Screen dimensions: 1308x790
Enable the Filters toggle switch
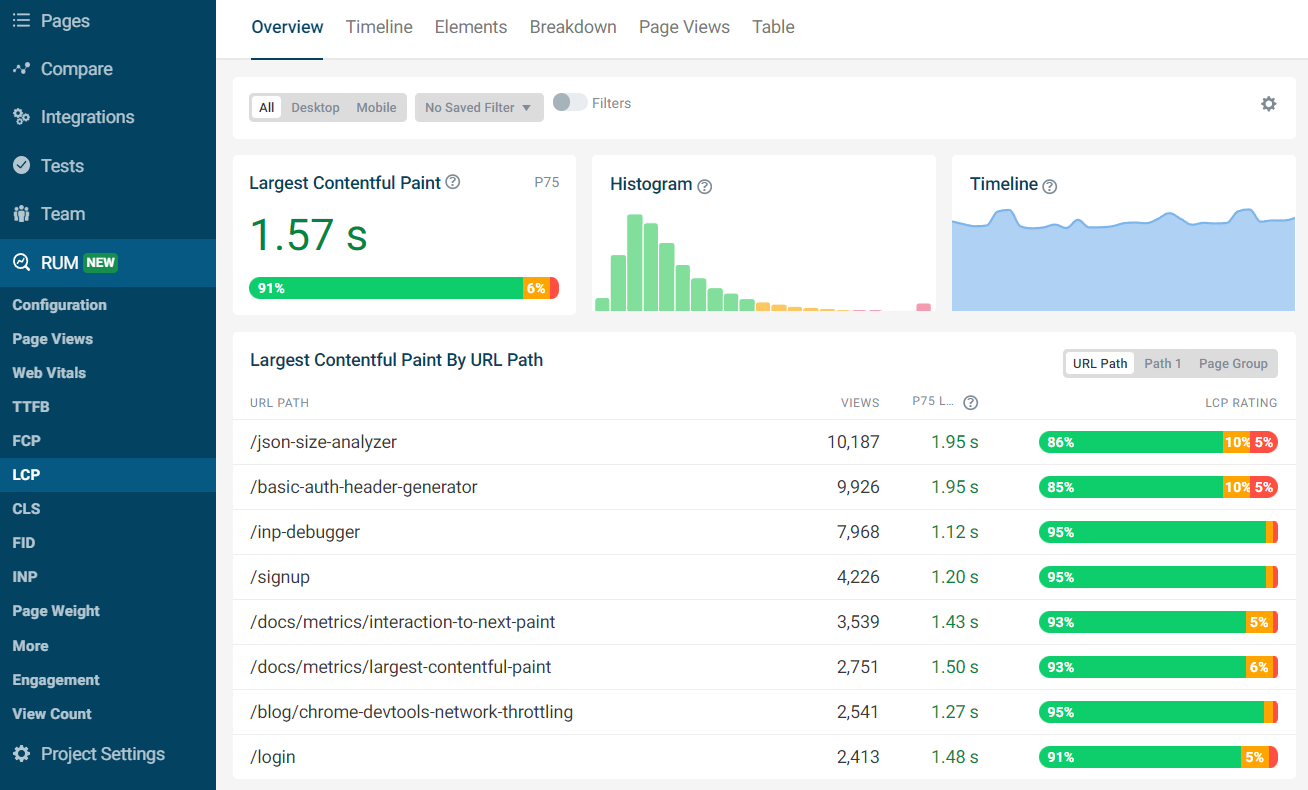(x=568, y=102)
